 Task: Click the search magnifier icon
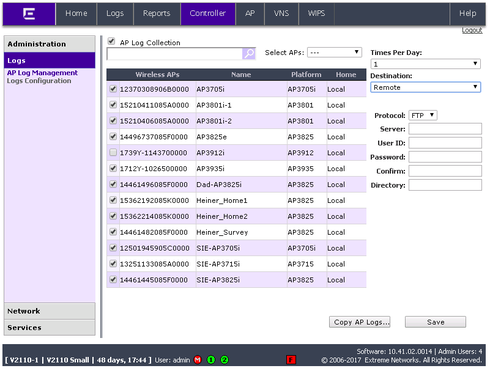[249, 53]
